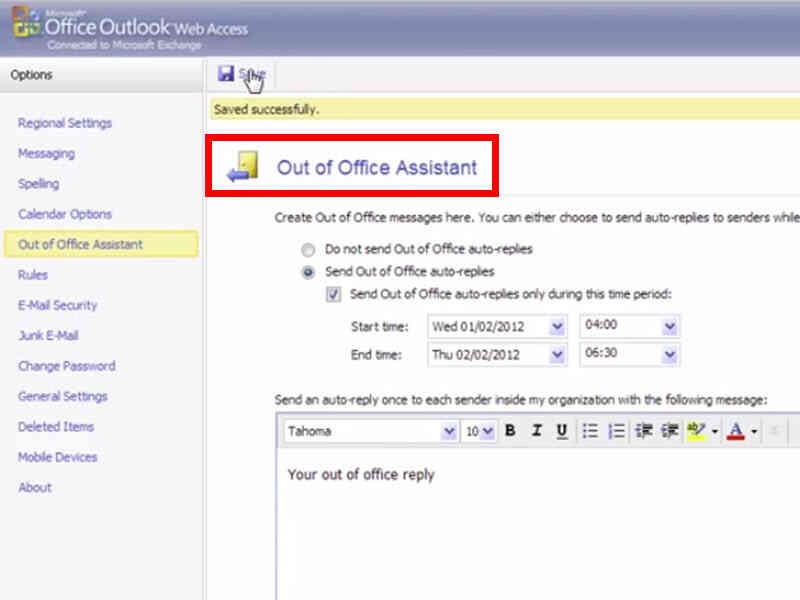Open the Rules settings page
800x600 pixels.
32,274
